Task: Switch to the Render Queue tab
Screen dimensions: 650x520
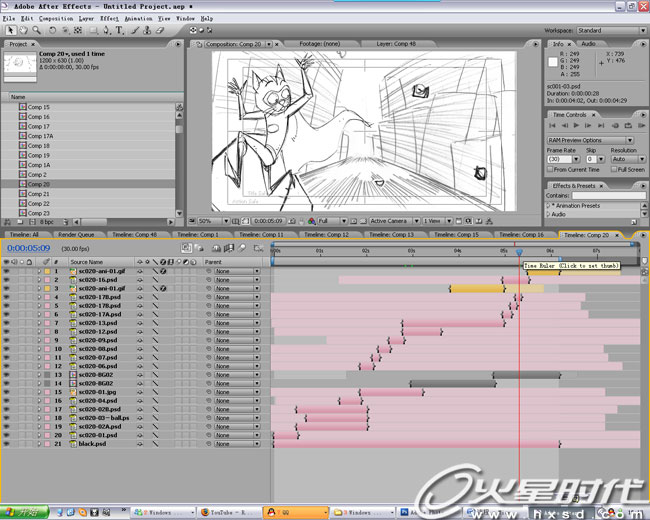Action: (76, 235)
